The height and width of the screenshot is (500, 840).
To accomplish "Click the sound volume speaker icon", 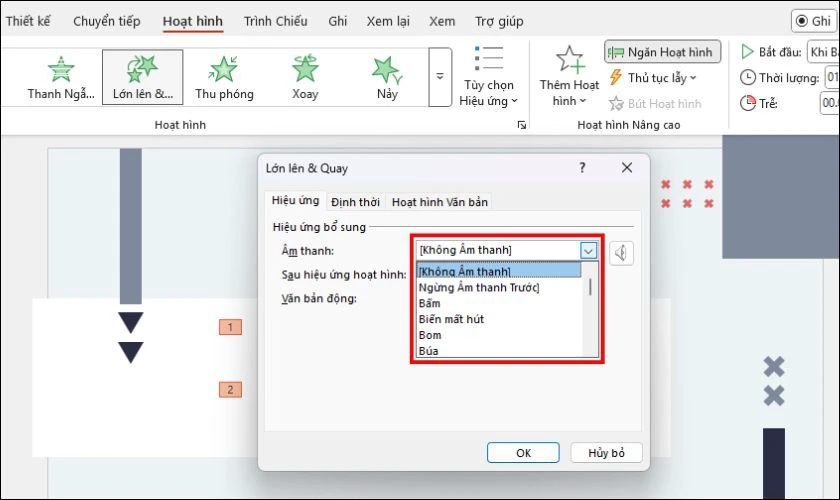I will click(x=621, y=253).
